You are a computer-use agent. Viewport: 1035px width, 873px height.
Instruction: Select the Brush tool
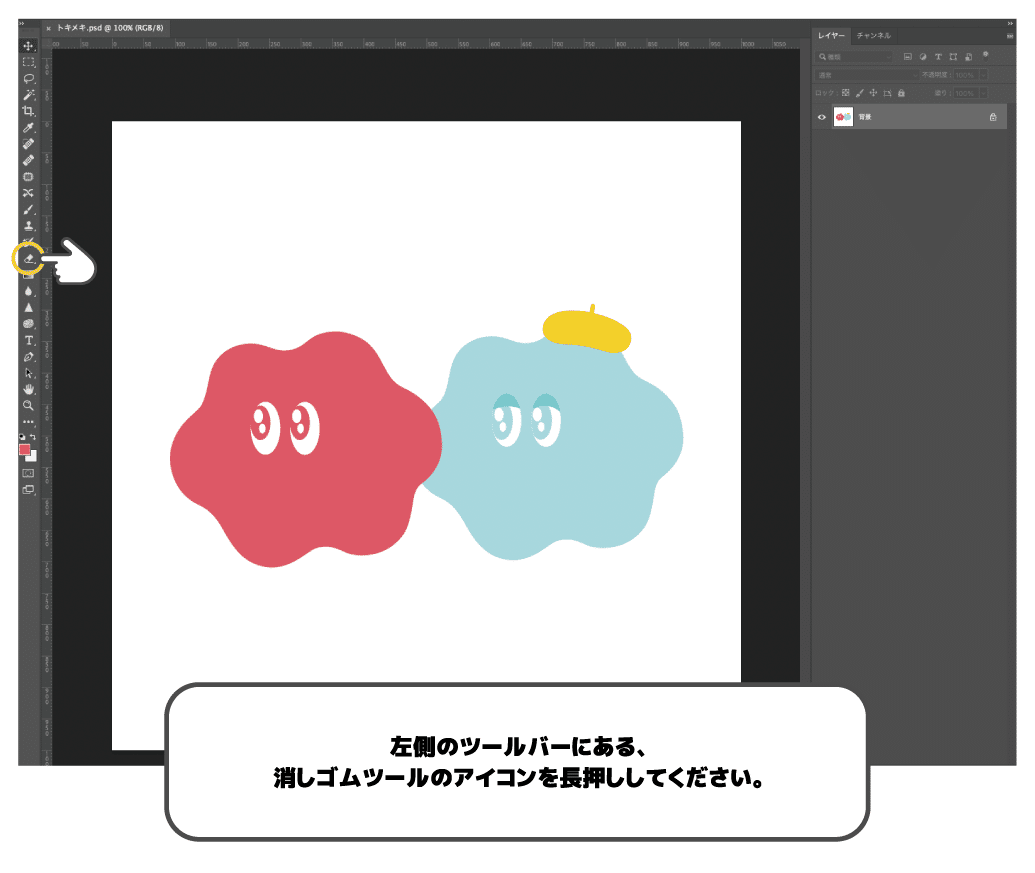click(28, 210)
